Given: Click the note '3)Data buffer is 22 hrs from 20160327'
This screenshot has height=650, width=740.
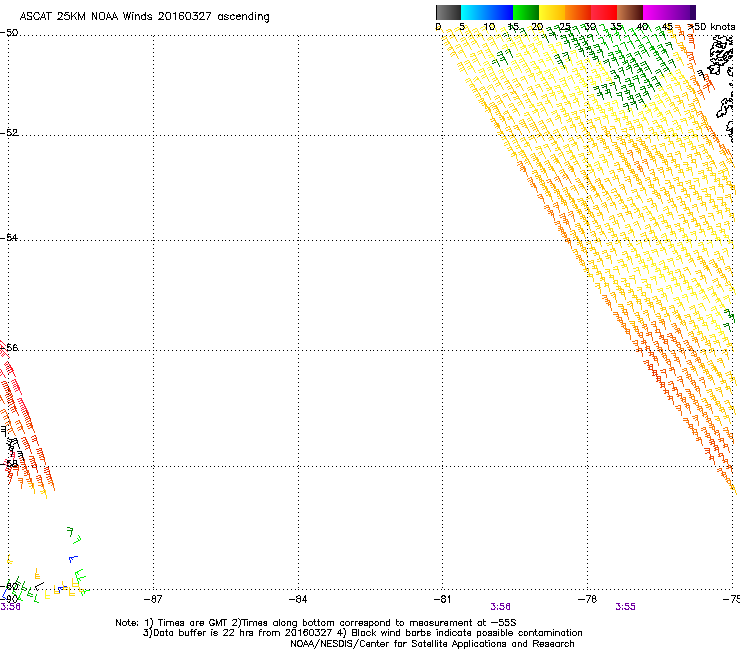Looking at the screenshot, I should click(237, 633).
